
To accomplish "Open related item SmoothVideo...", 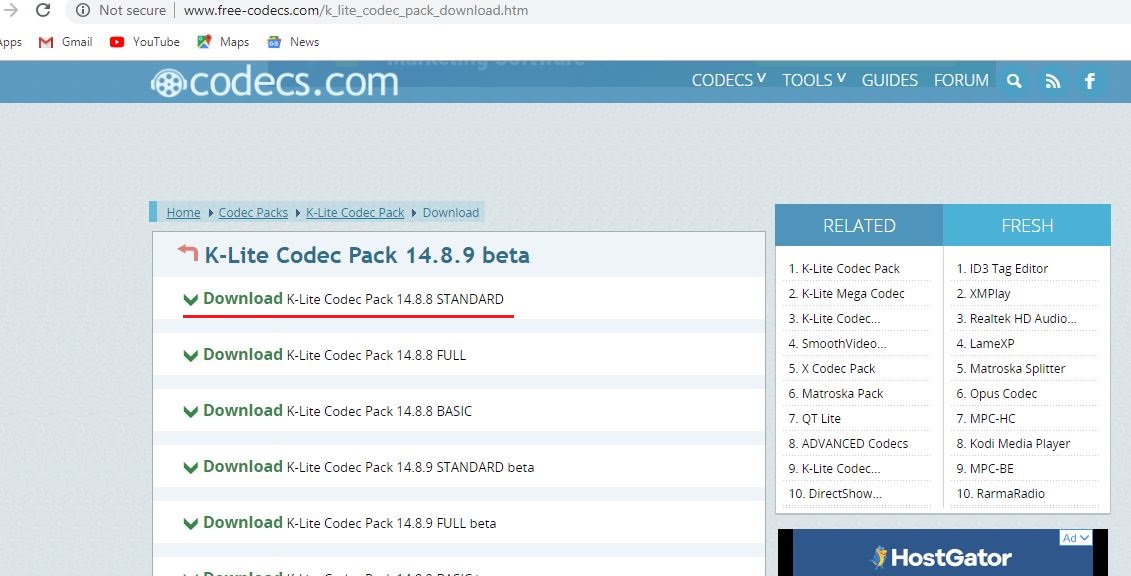I will click(837, 344).
